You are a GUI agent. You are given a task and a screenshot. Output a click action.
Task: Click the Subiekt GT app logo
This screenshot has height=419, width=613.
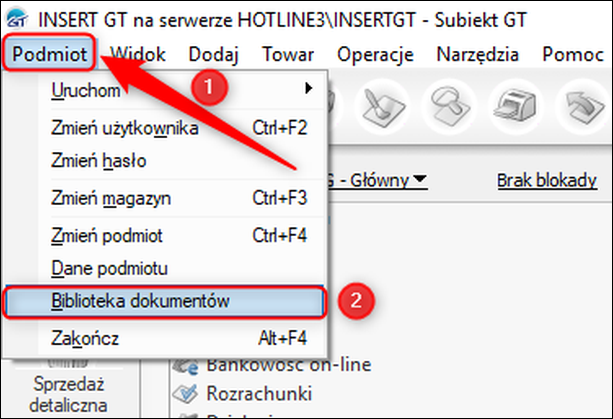click(18, 18)
